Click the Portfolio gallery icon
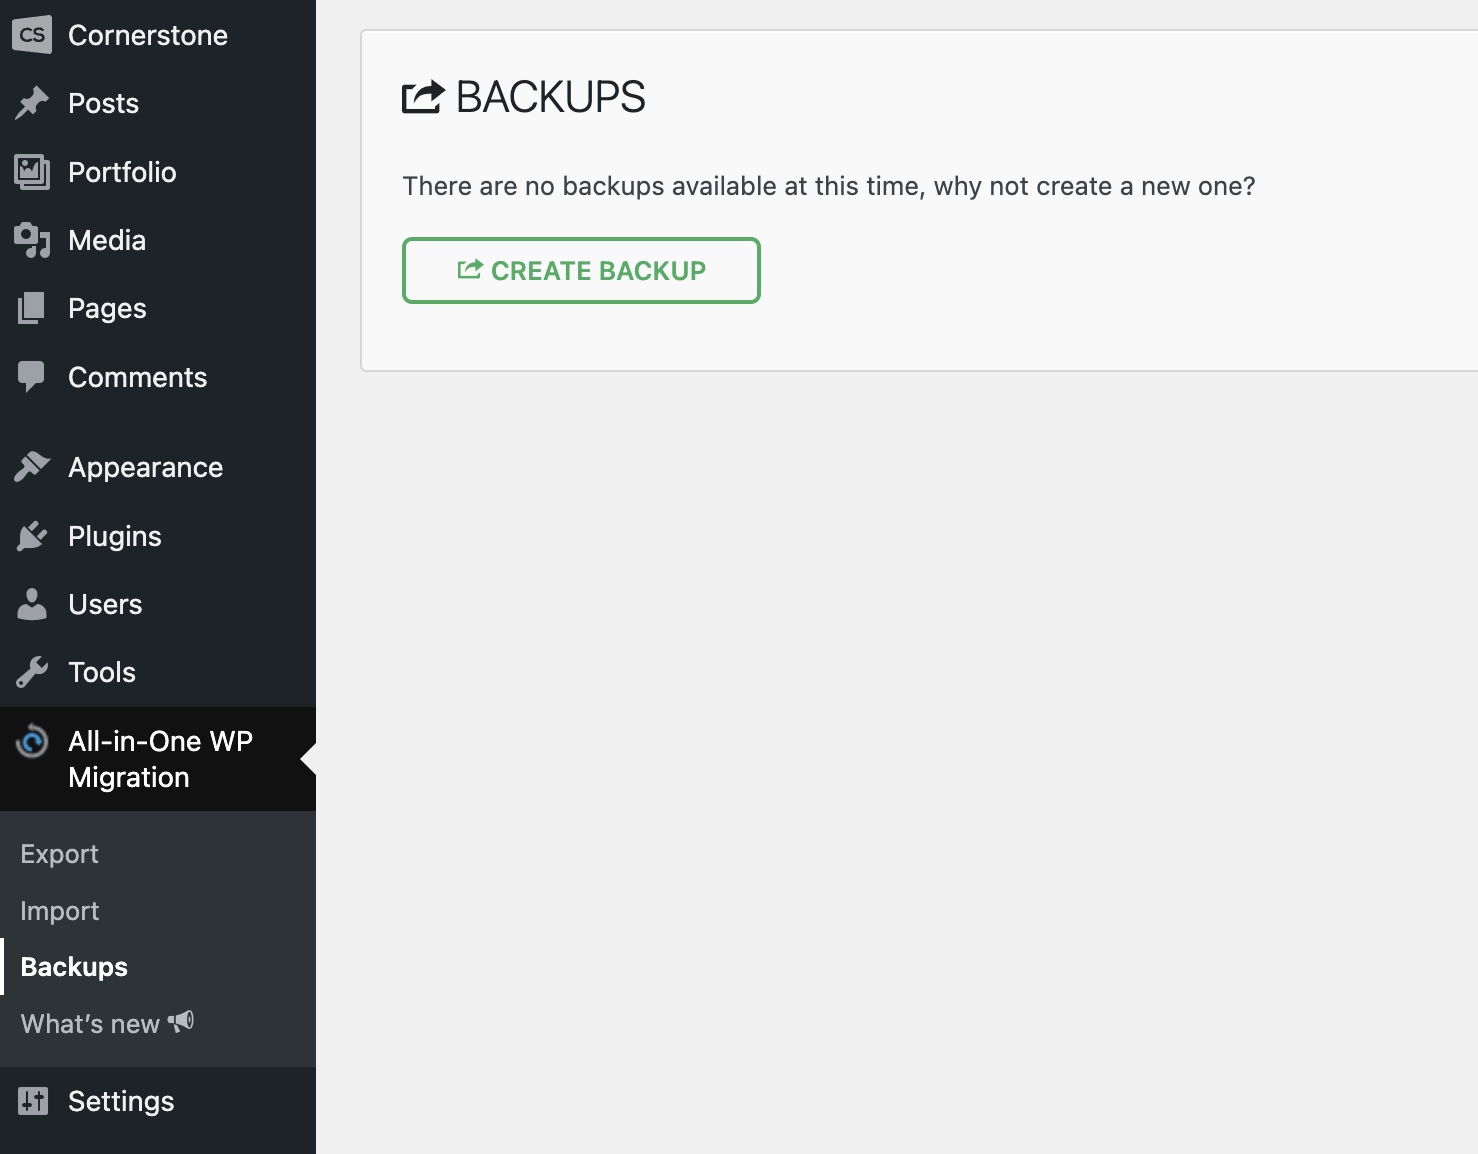This screenshot has width=1478, height=1154. click(x=32, y=172)
